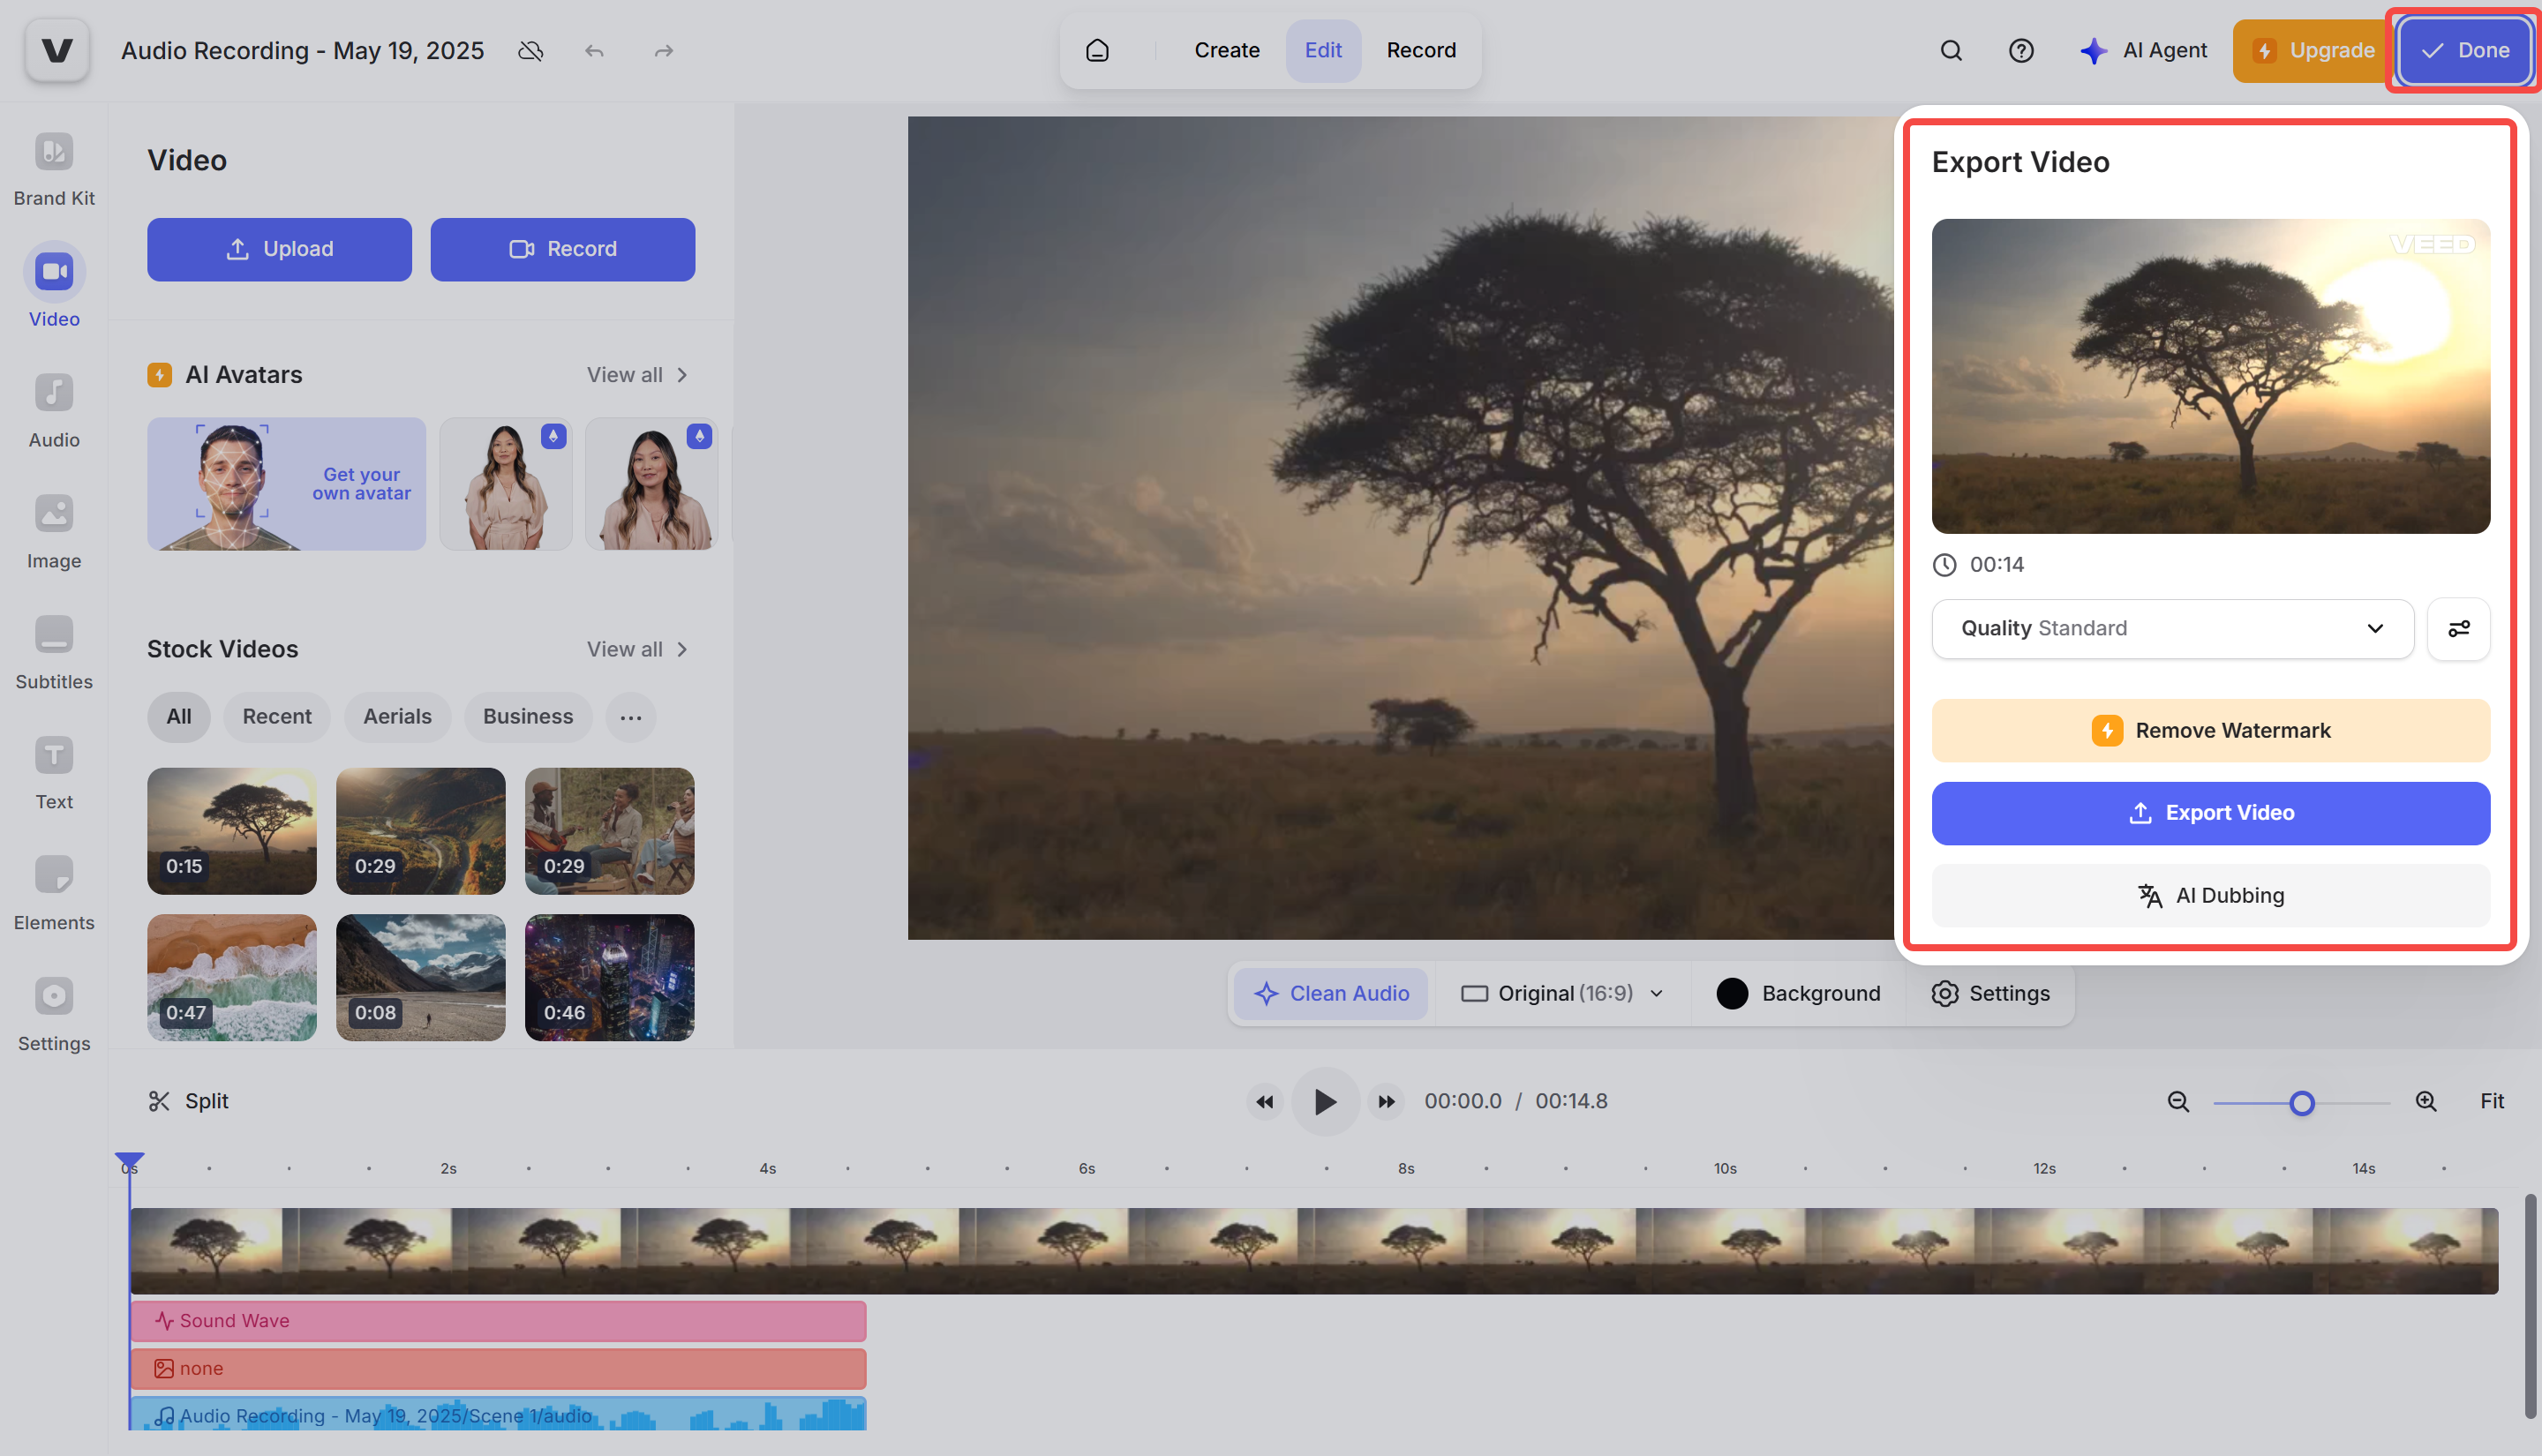This screenshot has height=1456, width=2542.
Task: Expand more stock categories via ellipsis
Action: point(630,717)
